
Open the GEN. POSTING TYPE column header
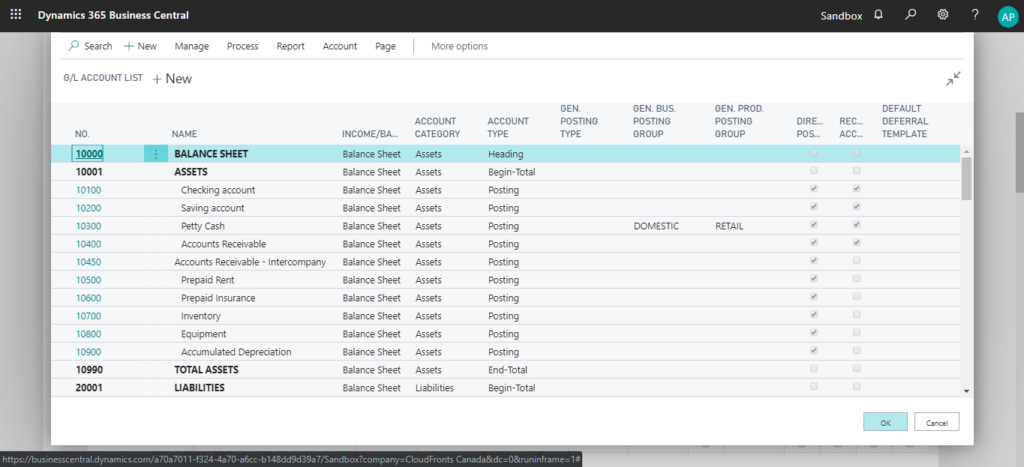(579, 121)
